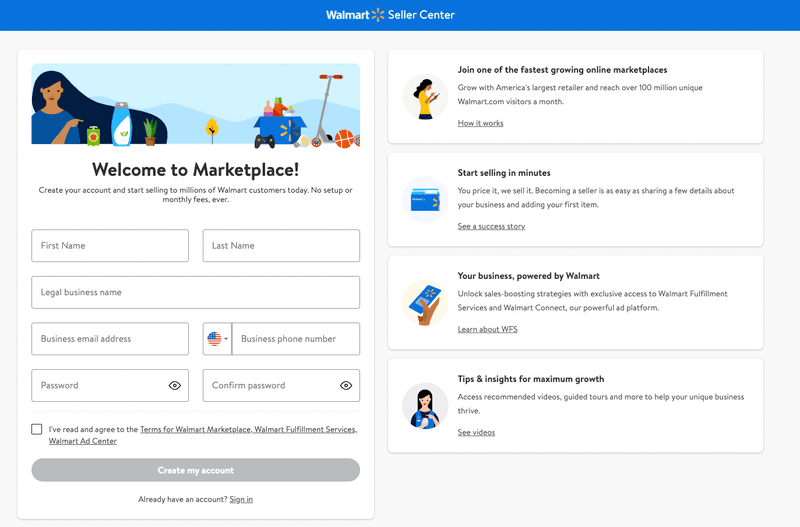Select the Business email address field
The image size is (800, 527).
[110, 339]
